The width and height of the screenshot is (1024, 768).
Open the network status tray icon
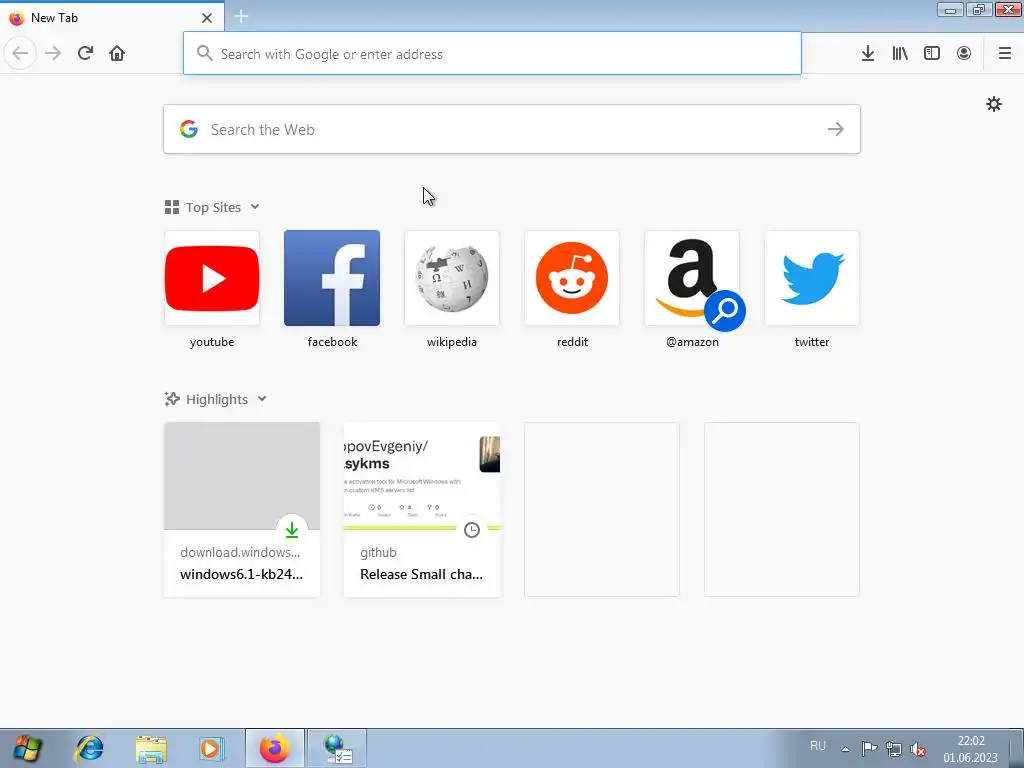893,749
